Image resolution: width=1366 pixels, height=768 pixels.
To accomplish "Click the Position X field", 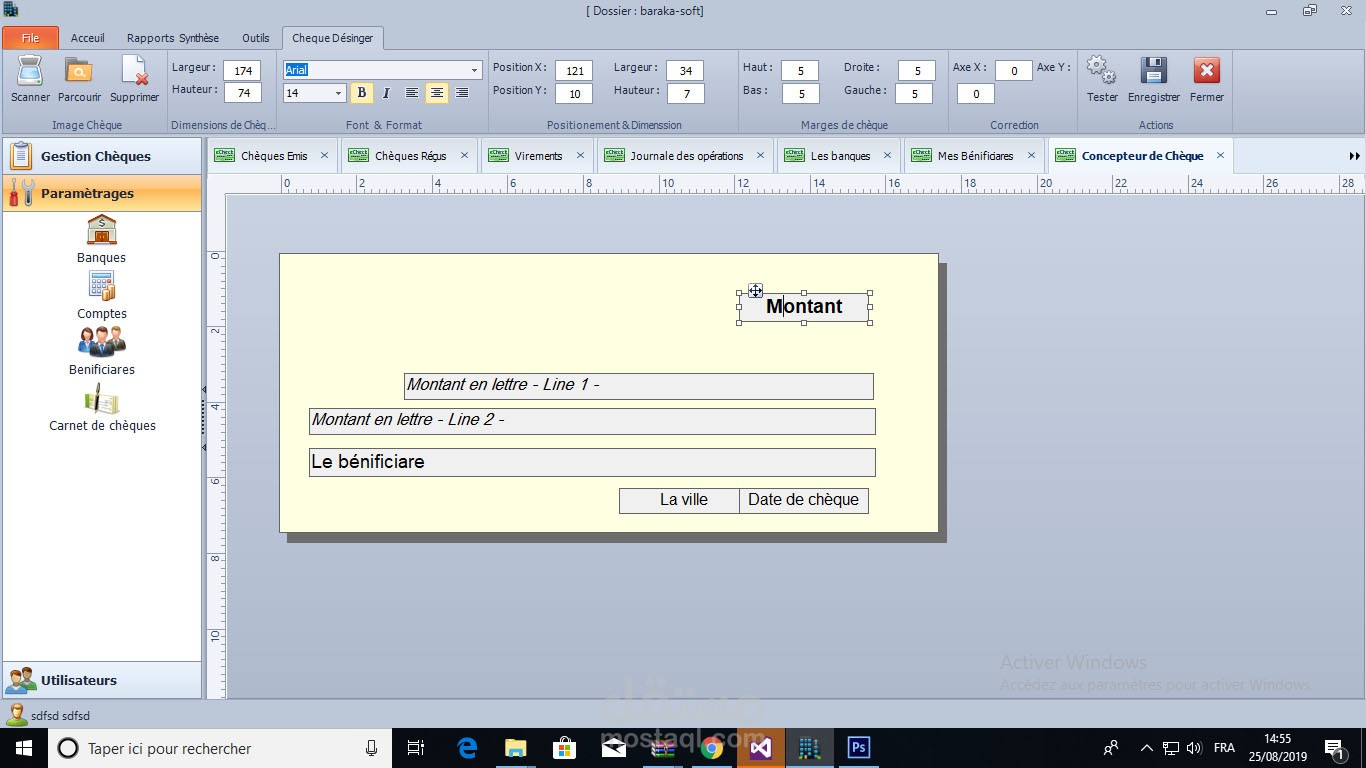I will click(x=574, y=71).
